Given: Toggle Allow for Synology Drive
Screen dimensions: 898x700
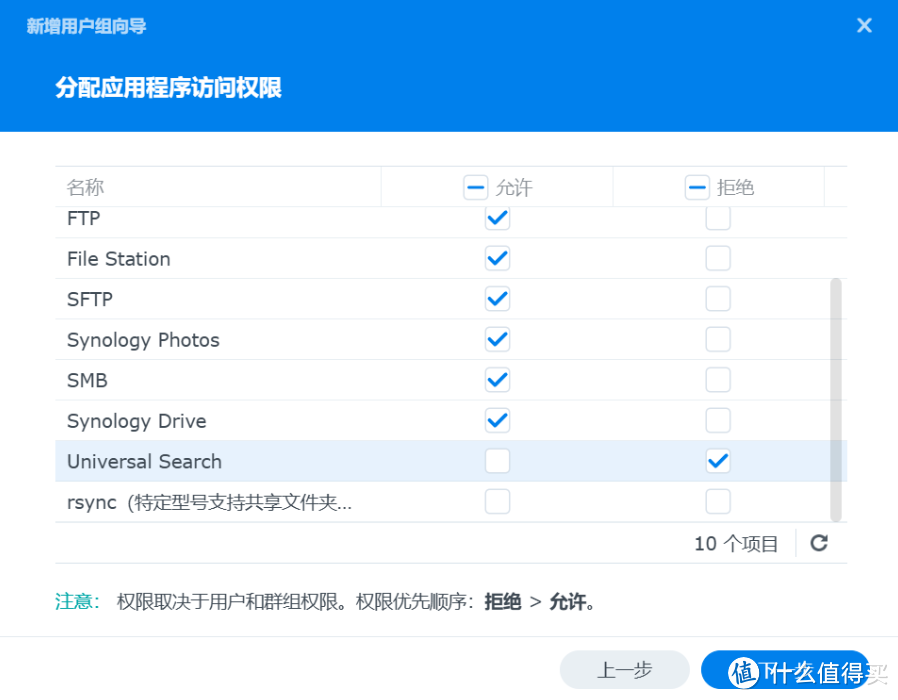Looking at the screenshot, I should (497, 420).
